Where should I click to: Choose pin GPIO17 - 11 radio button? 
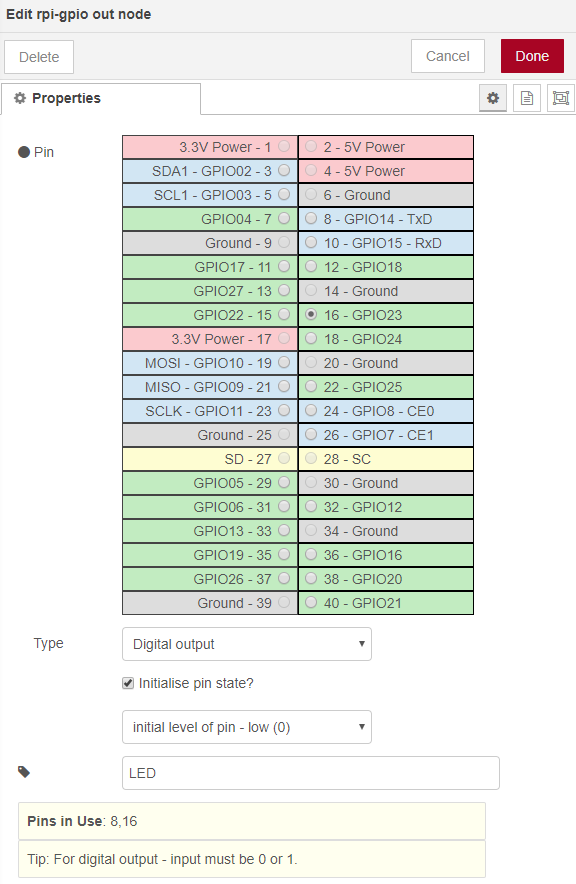[x=284, y=266]
